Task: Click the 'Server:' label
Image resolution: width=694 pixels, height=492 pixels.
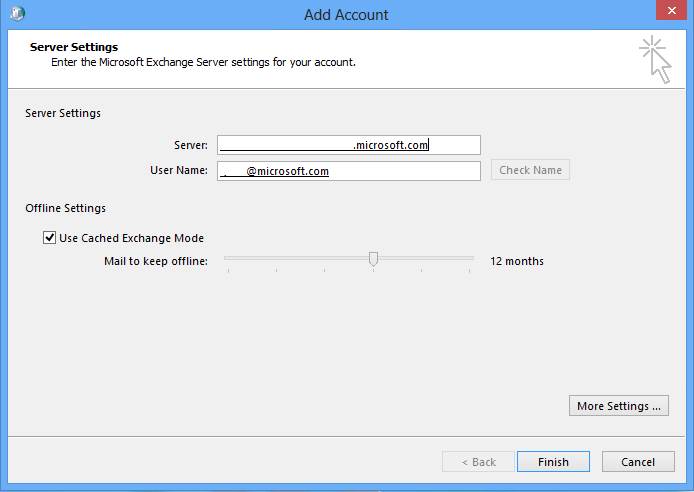Action: tap(191, 145)
